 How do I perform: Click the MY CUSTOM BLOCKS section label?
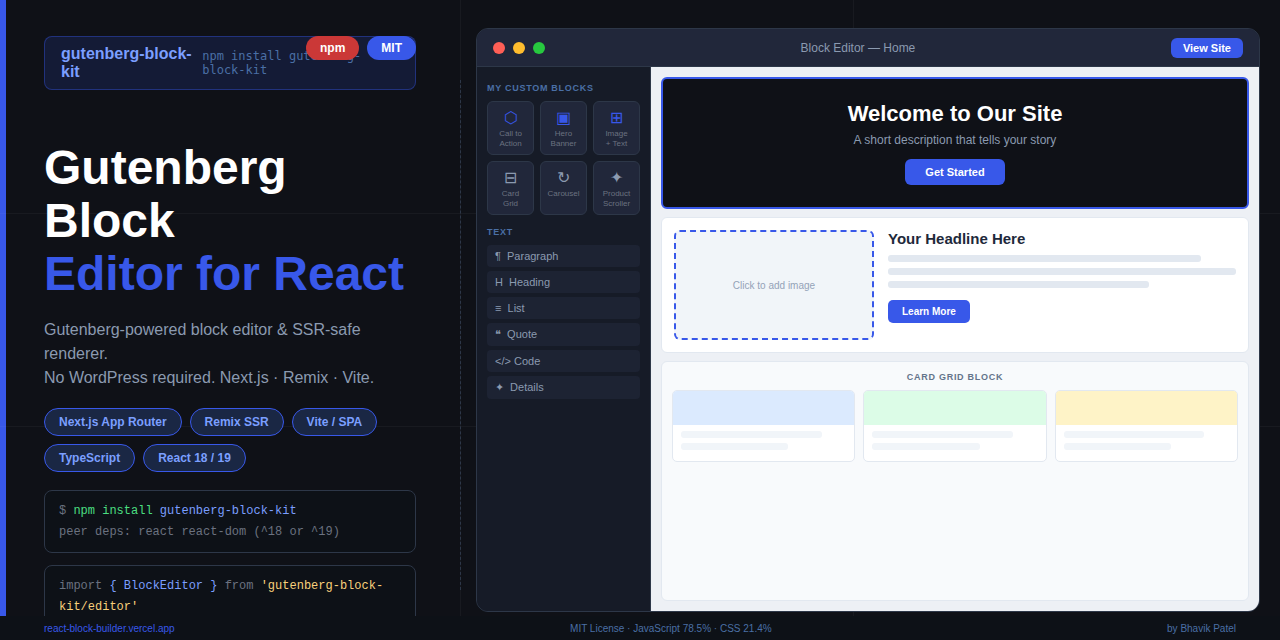click(540, 88)
